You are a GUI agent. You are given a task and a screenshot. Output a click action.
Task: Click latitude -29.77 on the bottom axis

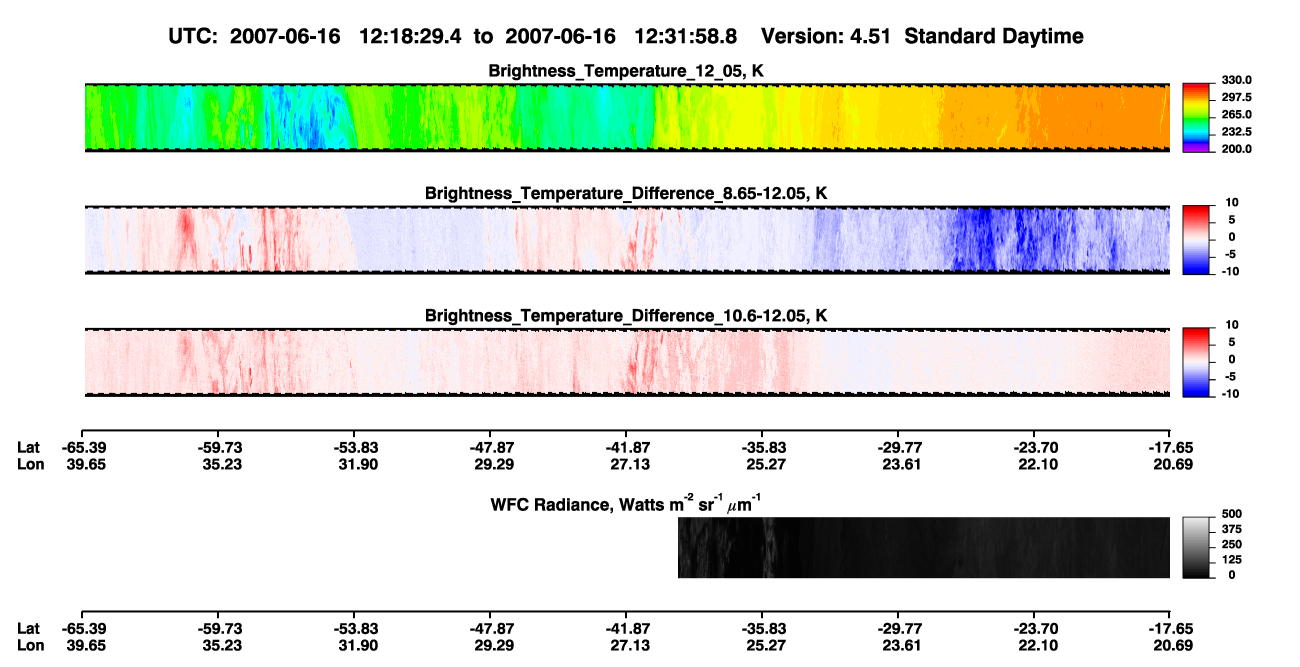coord(898,628)
